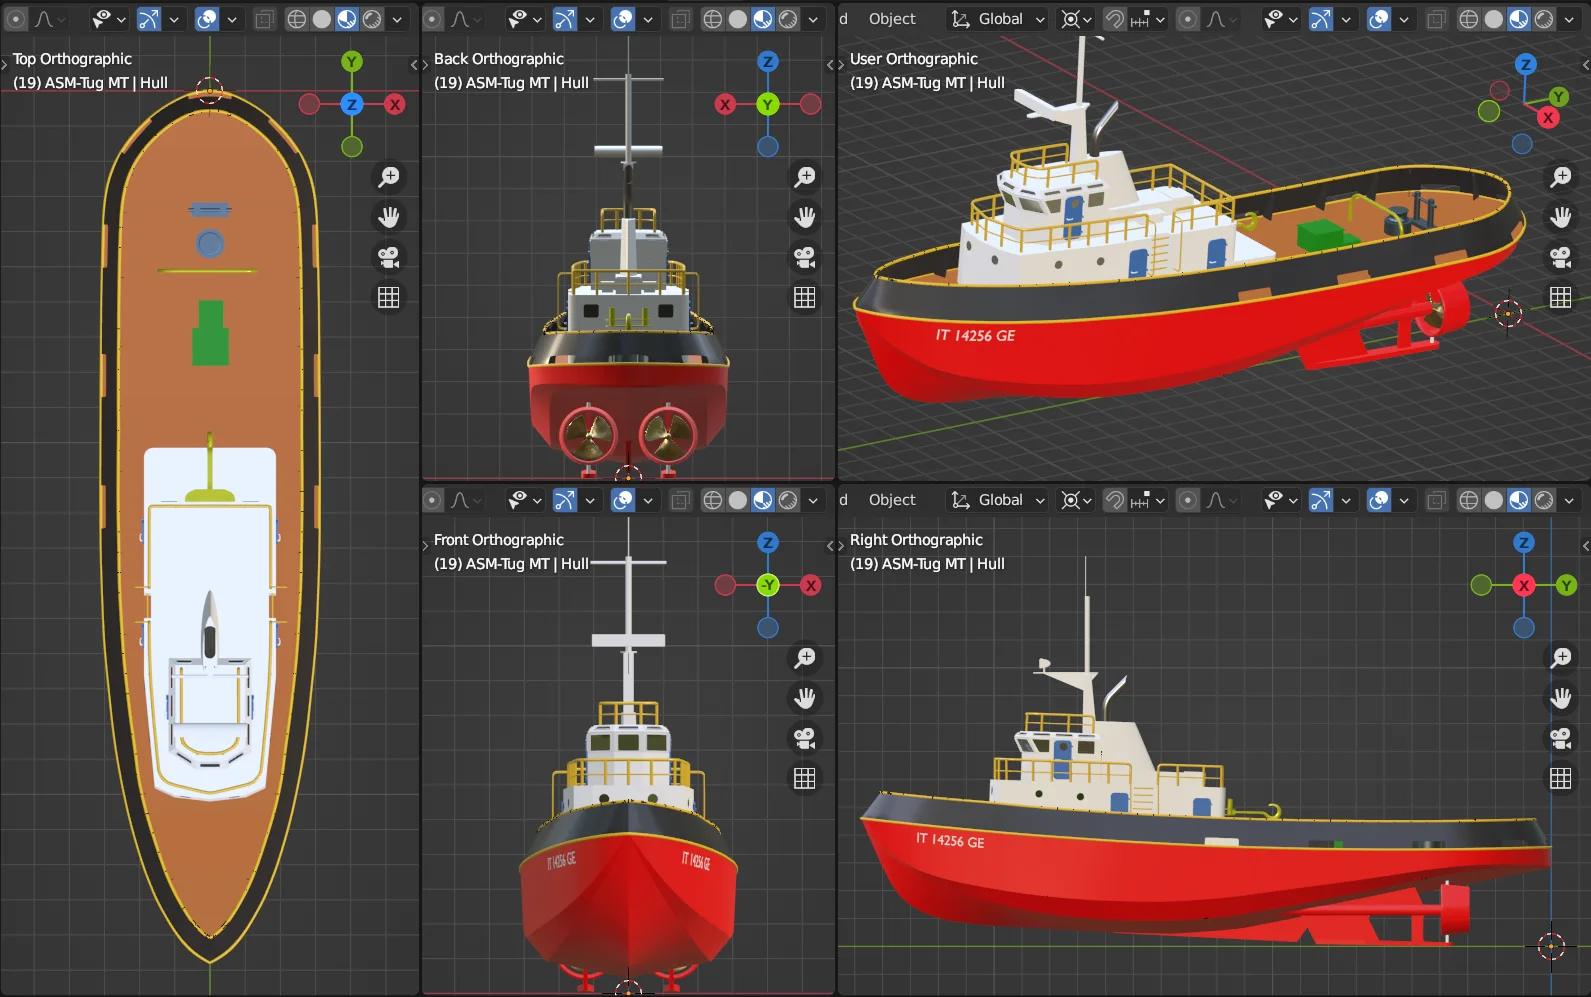Screen dimensions: 1591x997
Task: Toggle snapping magnet in User Orthographic header
Action: [1114, 19]
